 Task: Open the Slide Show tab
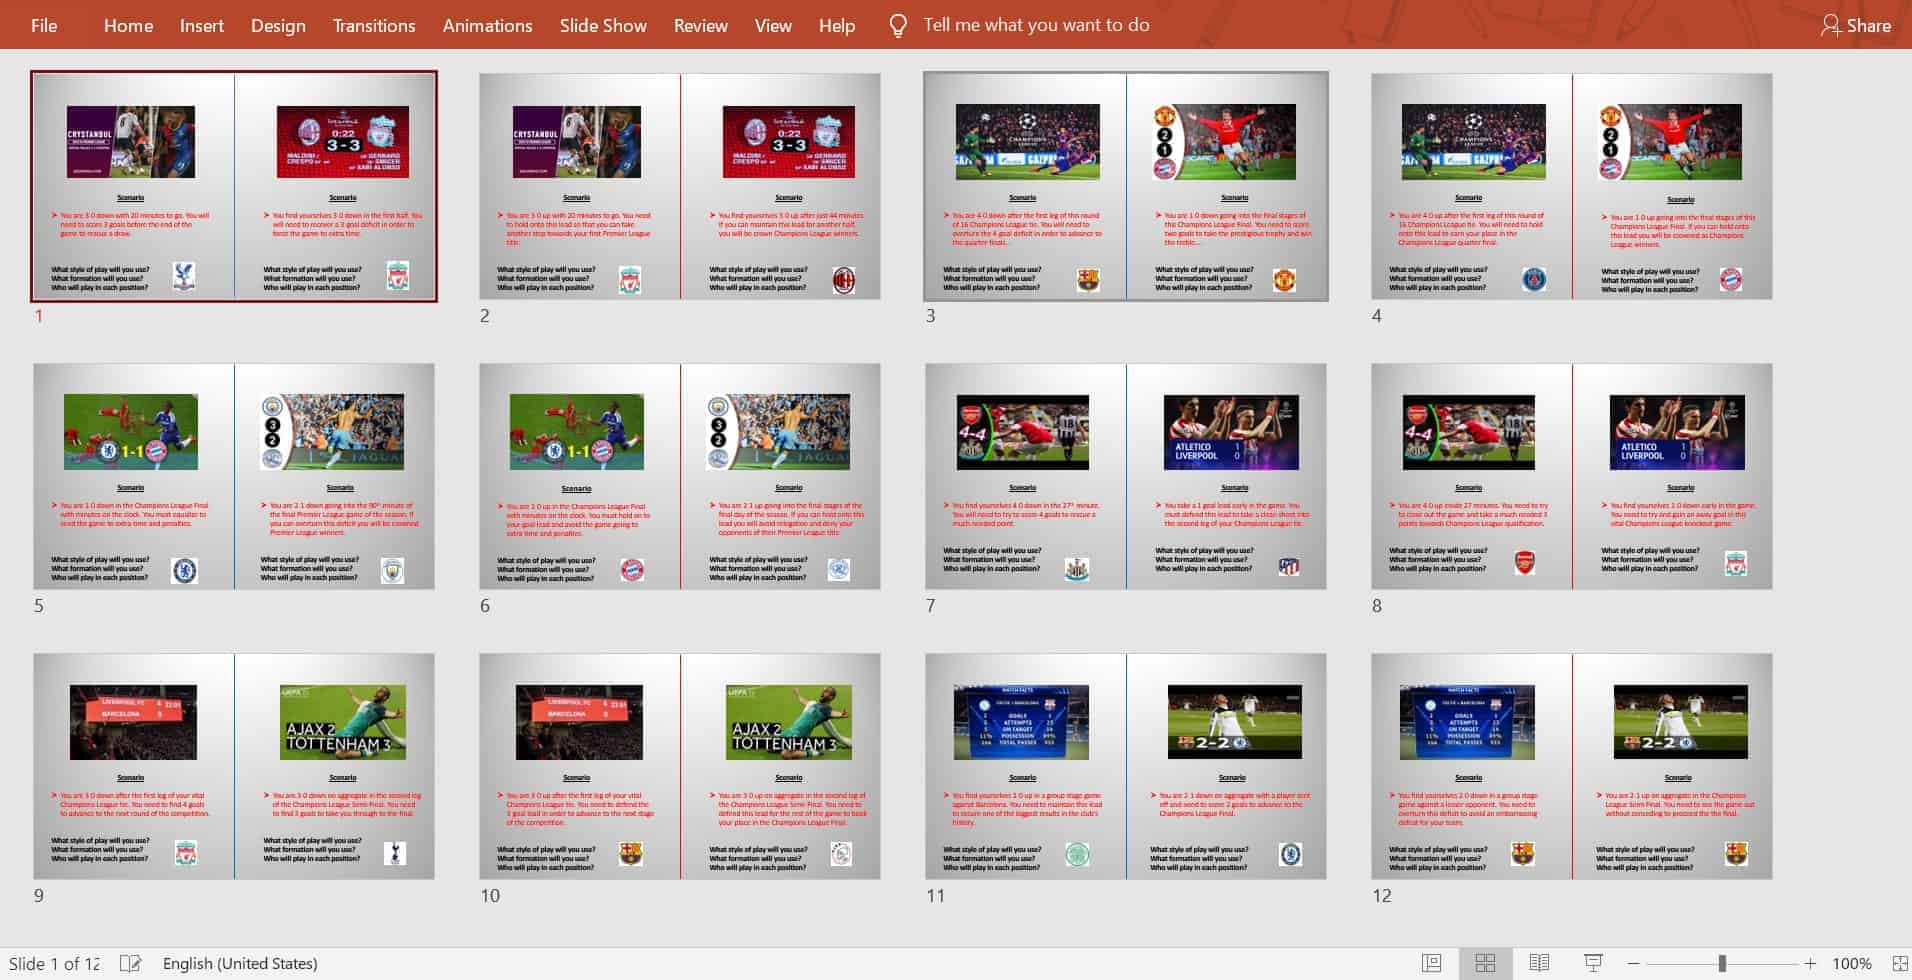[x=603, y=26]
